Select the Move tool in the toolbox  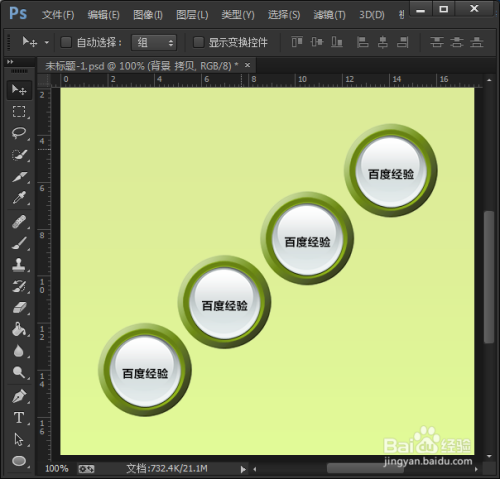click(x=19, y=90)
